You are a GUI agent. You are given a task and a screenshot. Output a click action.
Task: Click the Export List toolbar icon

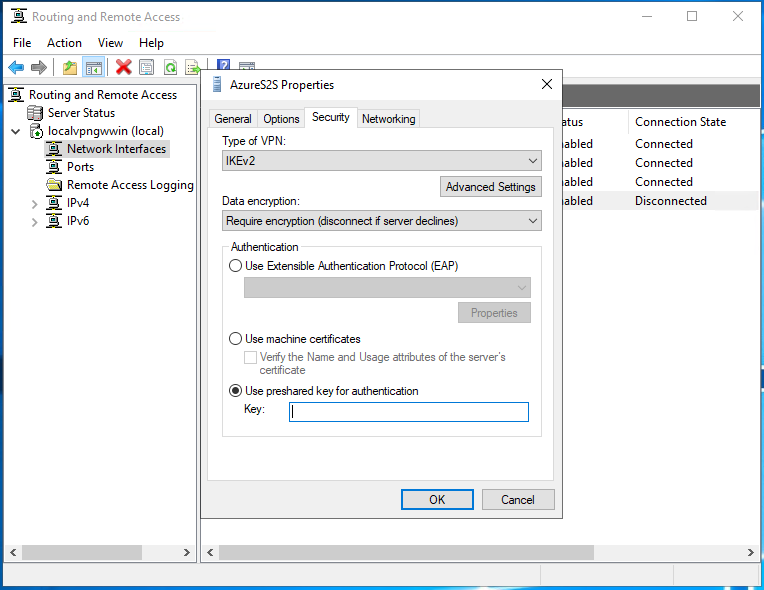(x=192, y=67)
